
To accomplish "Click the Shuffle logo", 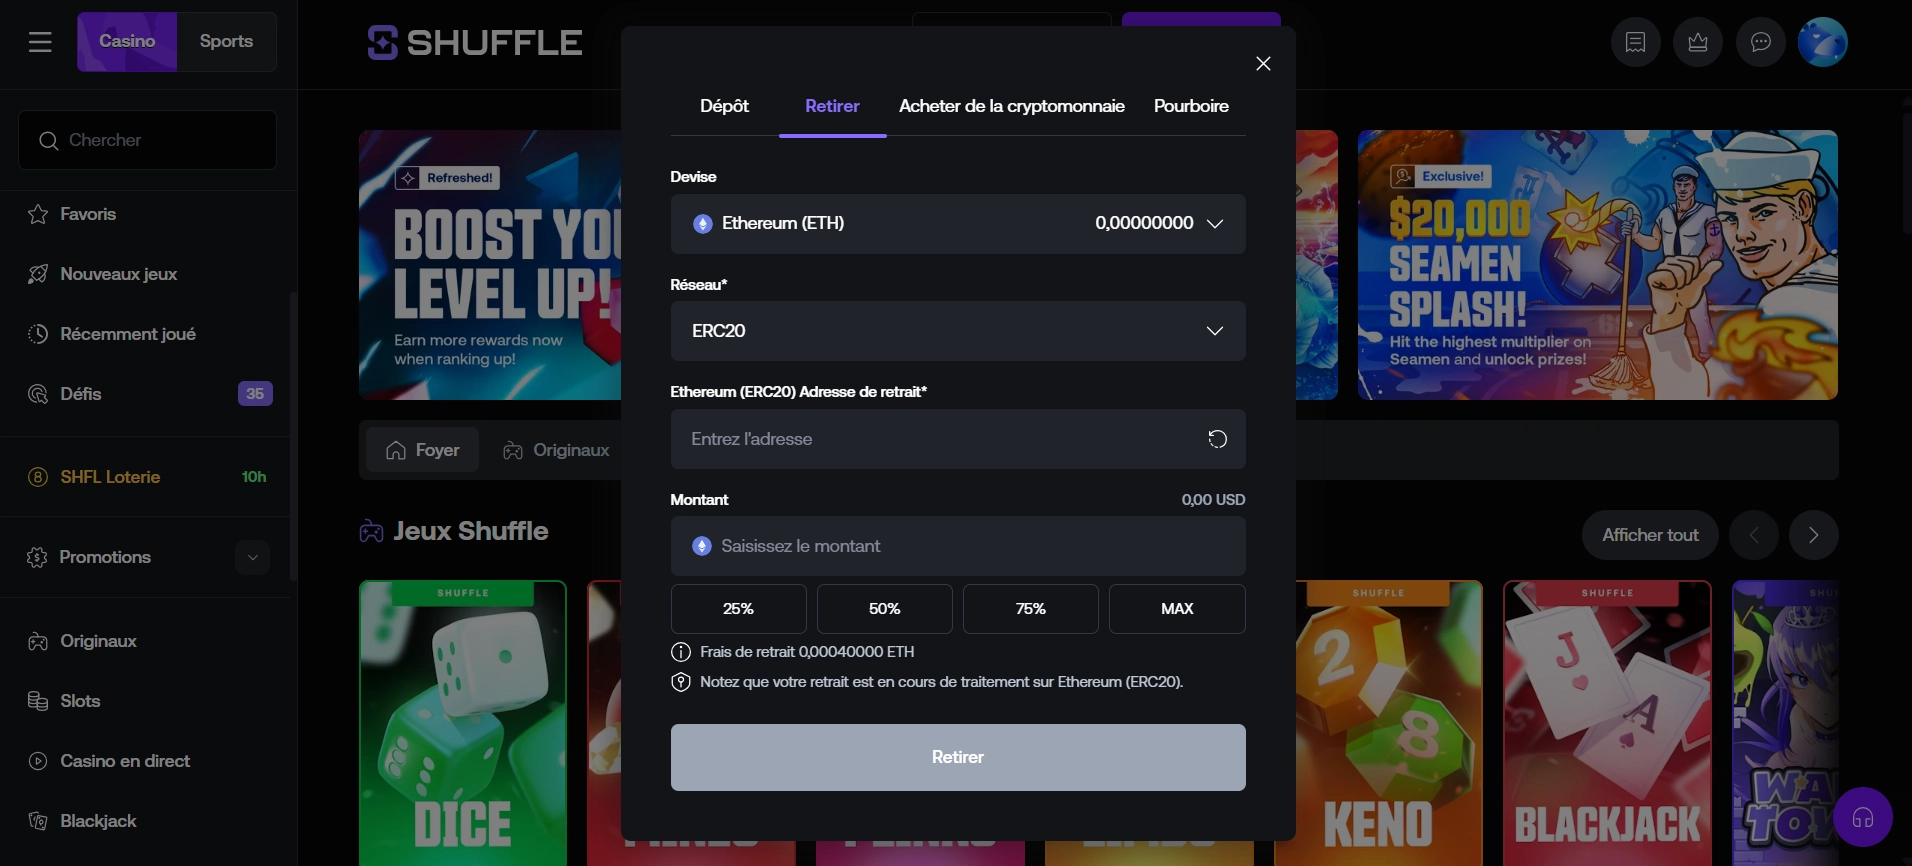I will tap(475, 42).
